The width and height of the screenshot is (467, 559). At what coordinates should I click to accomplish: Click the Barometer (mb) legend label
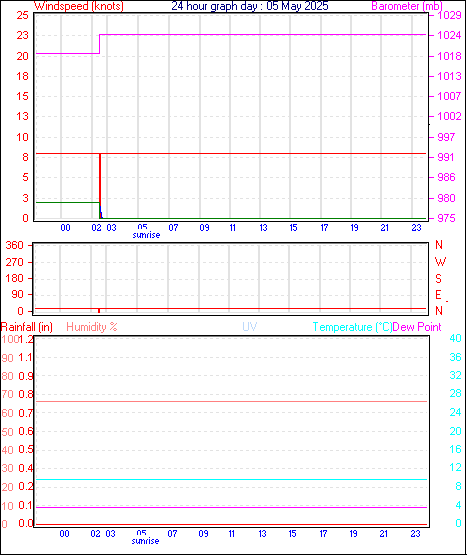407,6
